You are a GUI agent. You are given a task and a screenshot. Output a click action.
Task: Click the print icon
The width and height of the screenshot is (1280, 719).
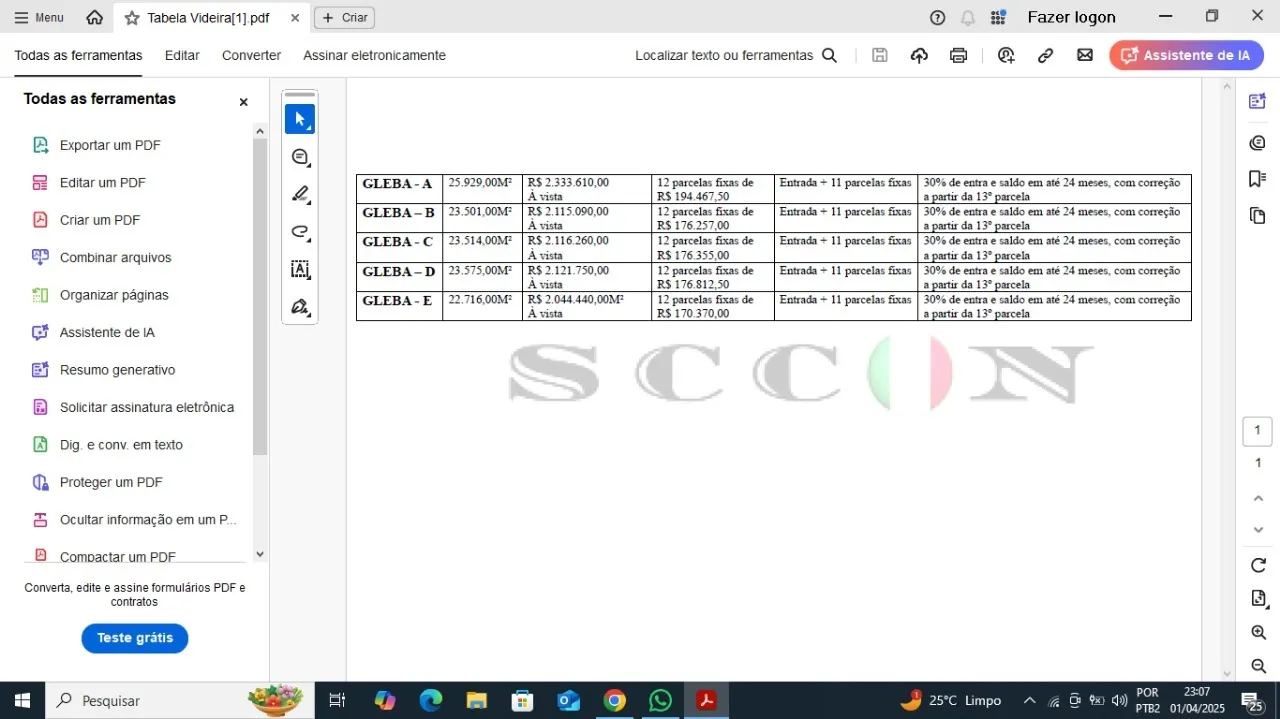click(x=958, y=56)
